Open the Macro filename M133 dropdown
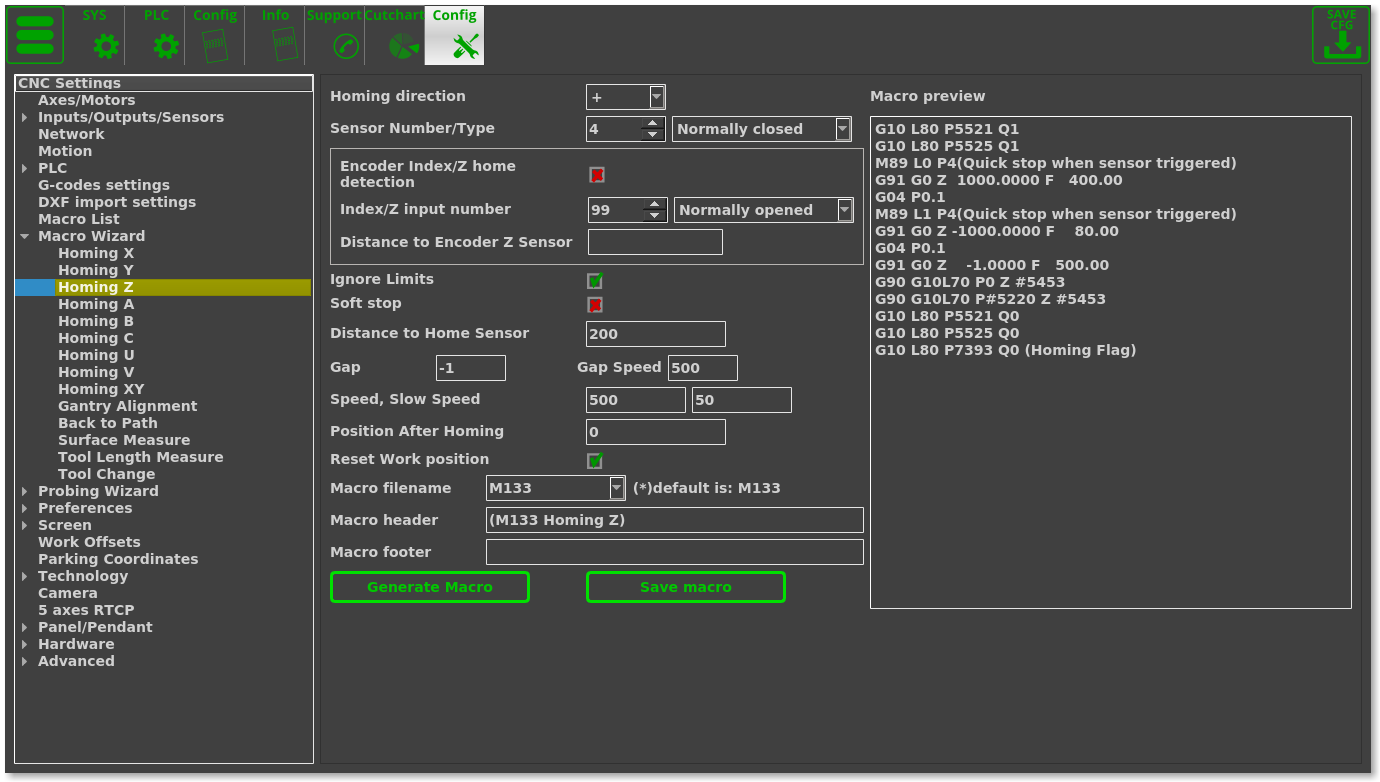Viewport: 1380px width, 782px height. point(617,488)
